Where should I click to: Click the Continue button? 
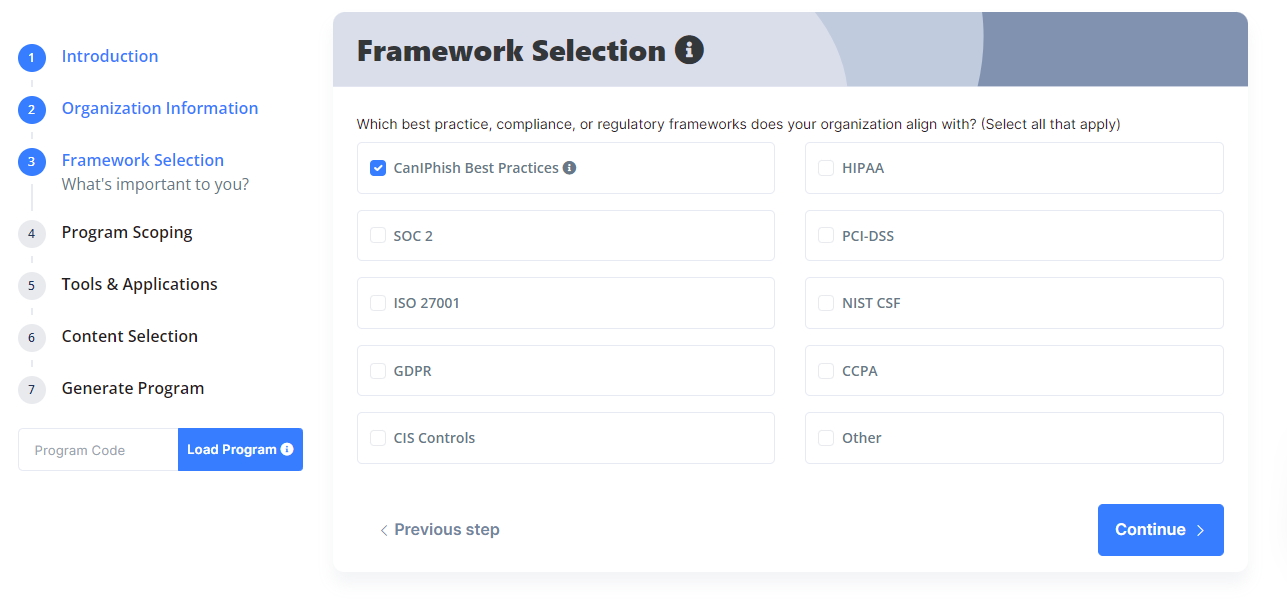(x=1160, y=530)
